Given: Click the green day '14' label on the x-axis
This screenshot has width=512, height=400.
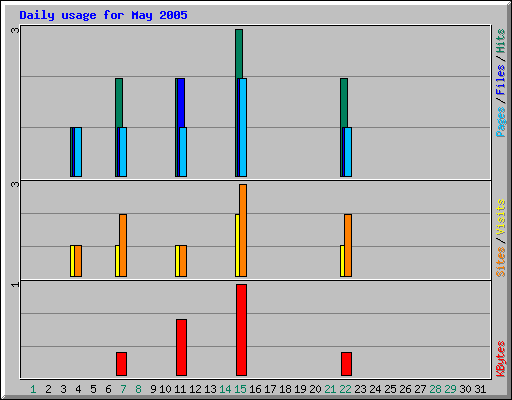Looking at the screenshot, I should point(225,389).
